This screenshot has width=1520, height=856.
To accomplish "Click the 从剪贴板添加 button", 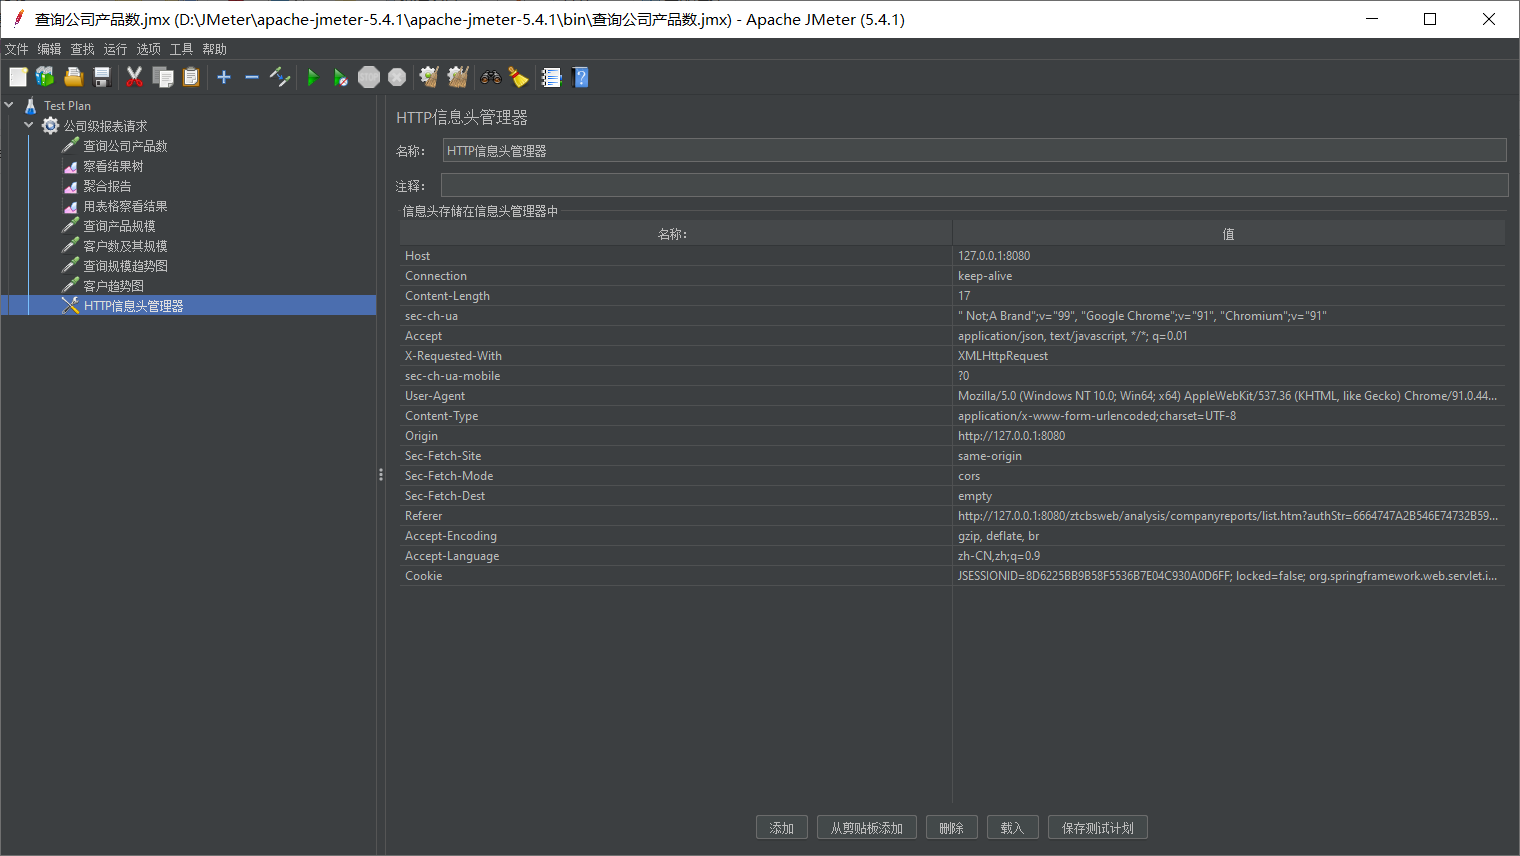I will point(866,828).
